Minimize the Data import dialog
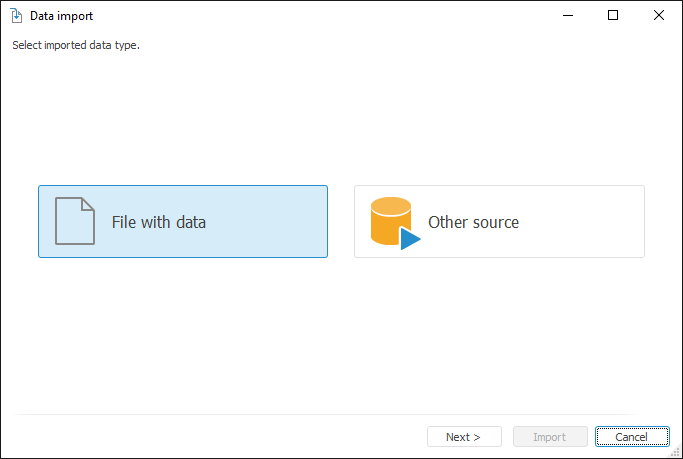The width and height of the screenshot is (683, 459). (x=567, y=16)
